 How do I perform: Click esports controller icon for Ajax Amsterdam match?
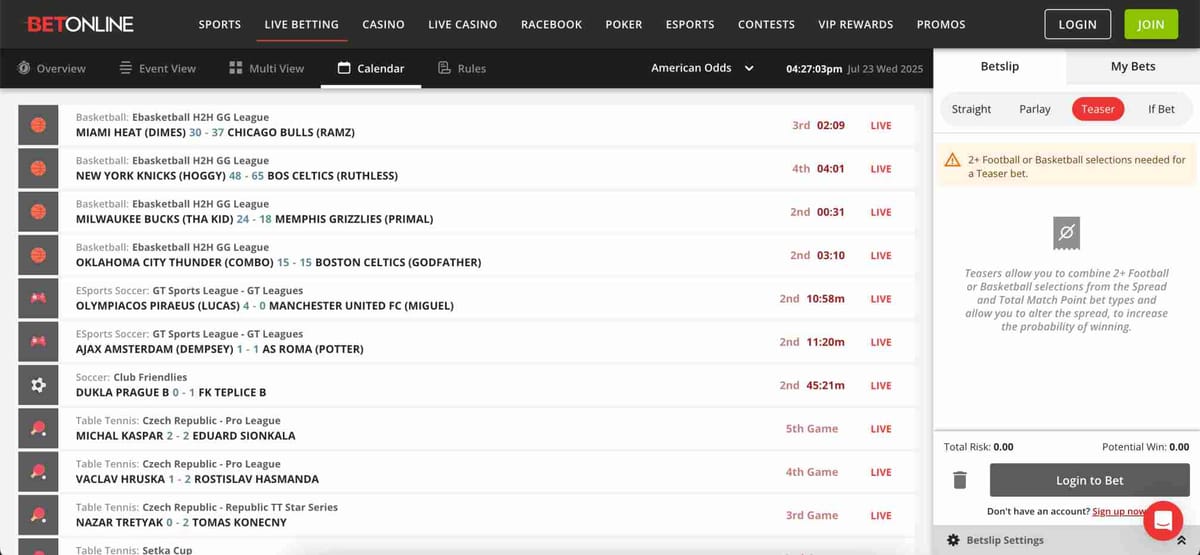point(39,341)
